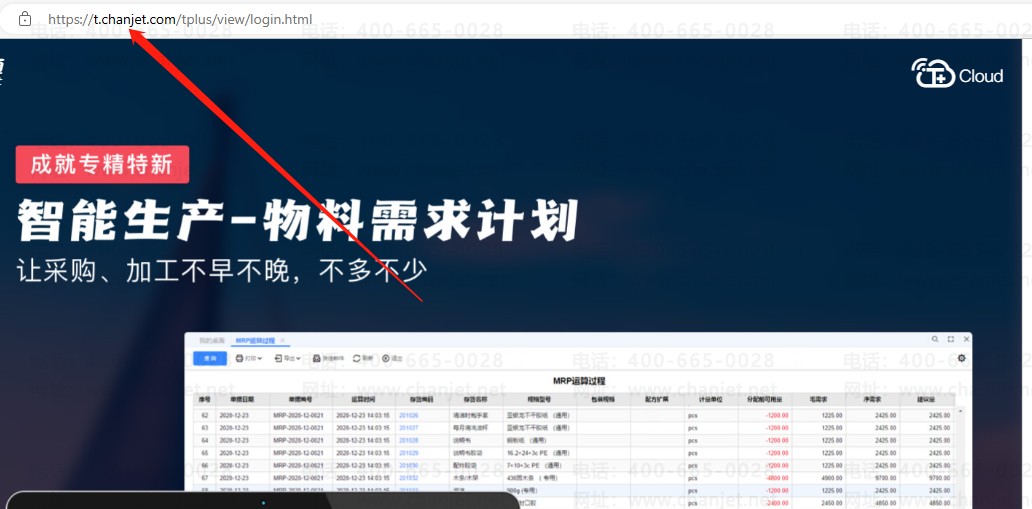Click the 成就专精特新 red badge
This screenshot has width=1032, height=509.
click(103, 164)
